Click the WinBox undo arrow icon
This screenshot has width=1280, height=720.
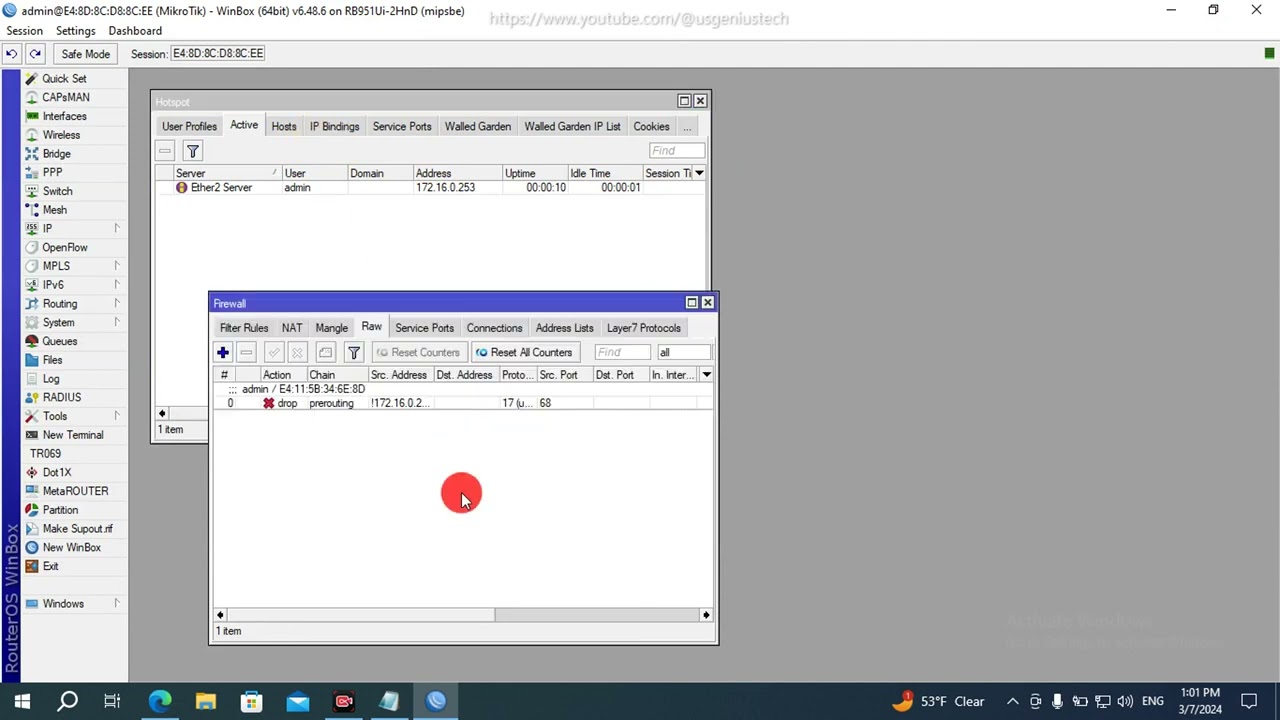(x=12, y=53)
